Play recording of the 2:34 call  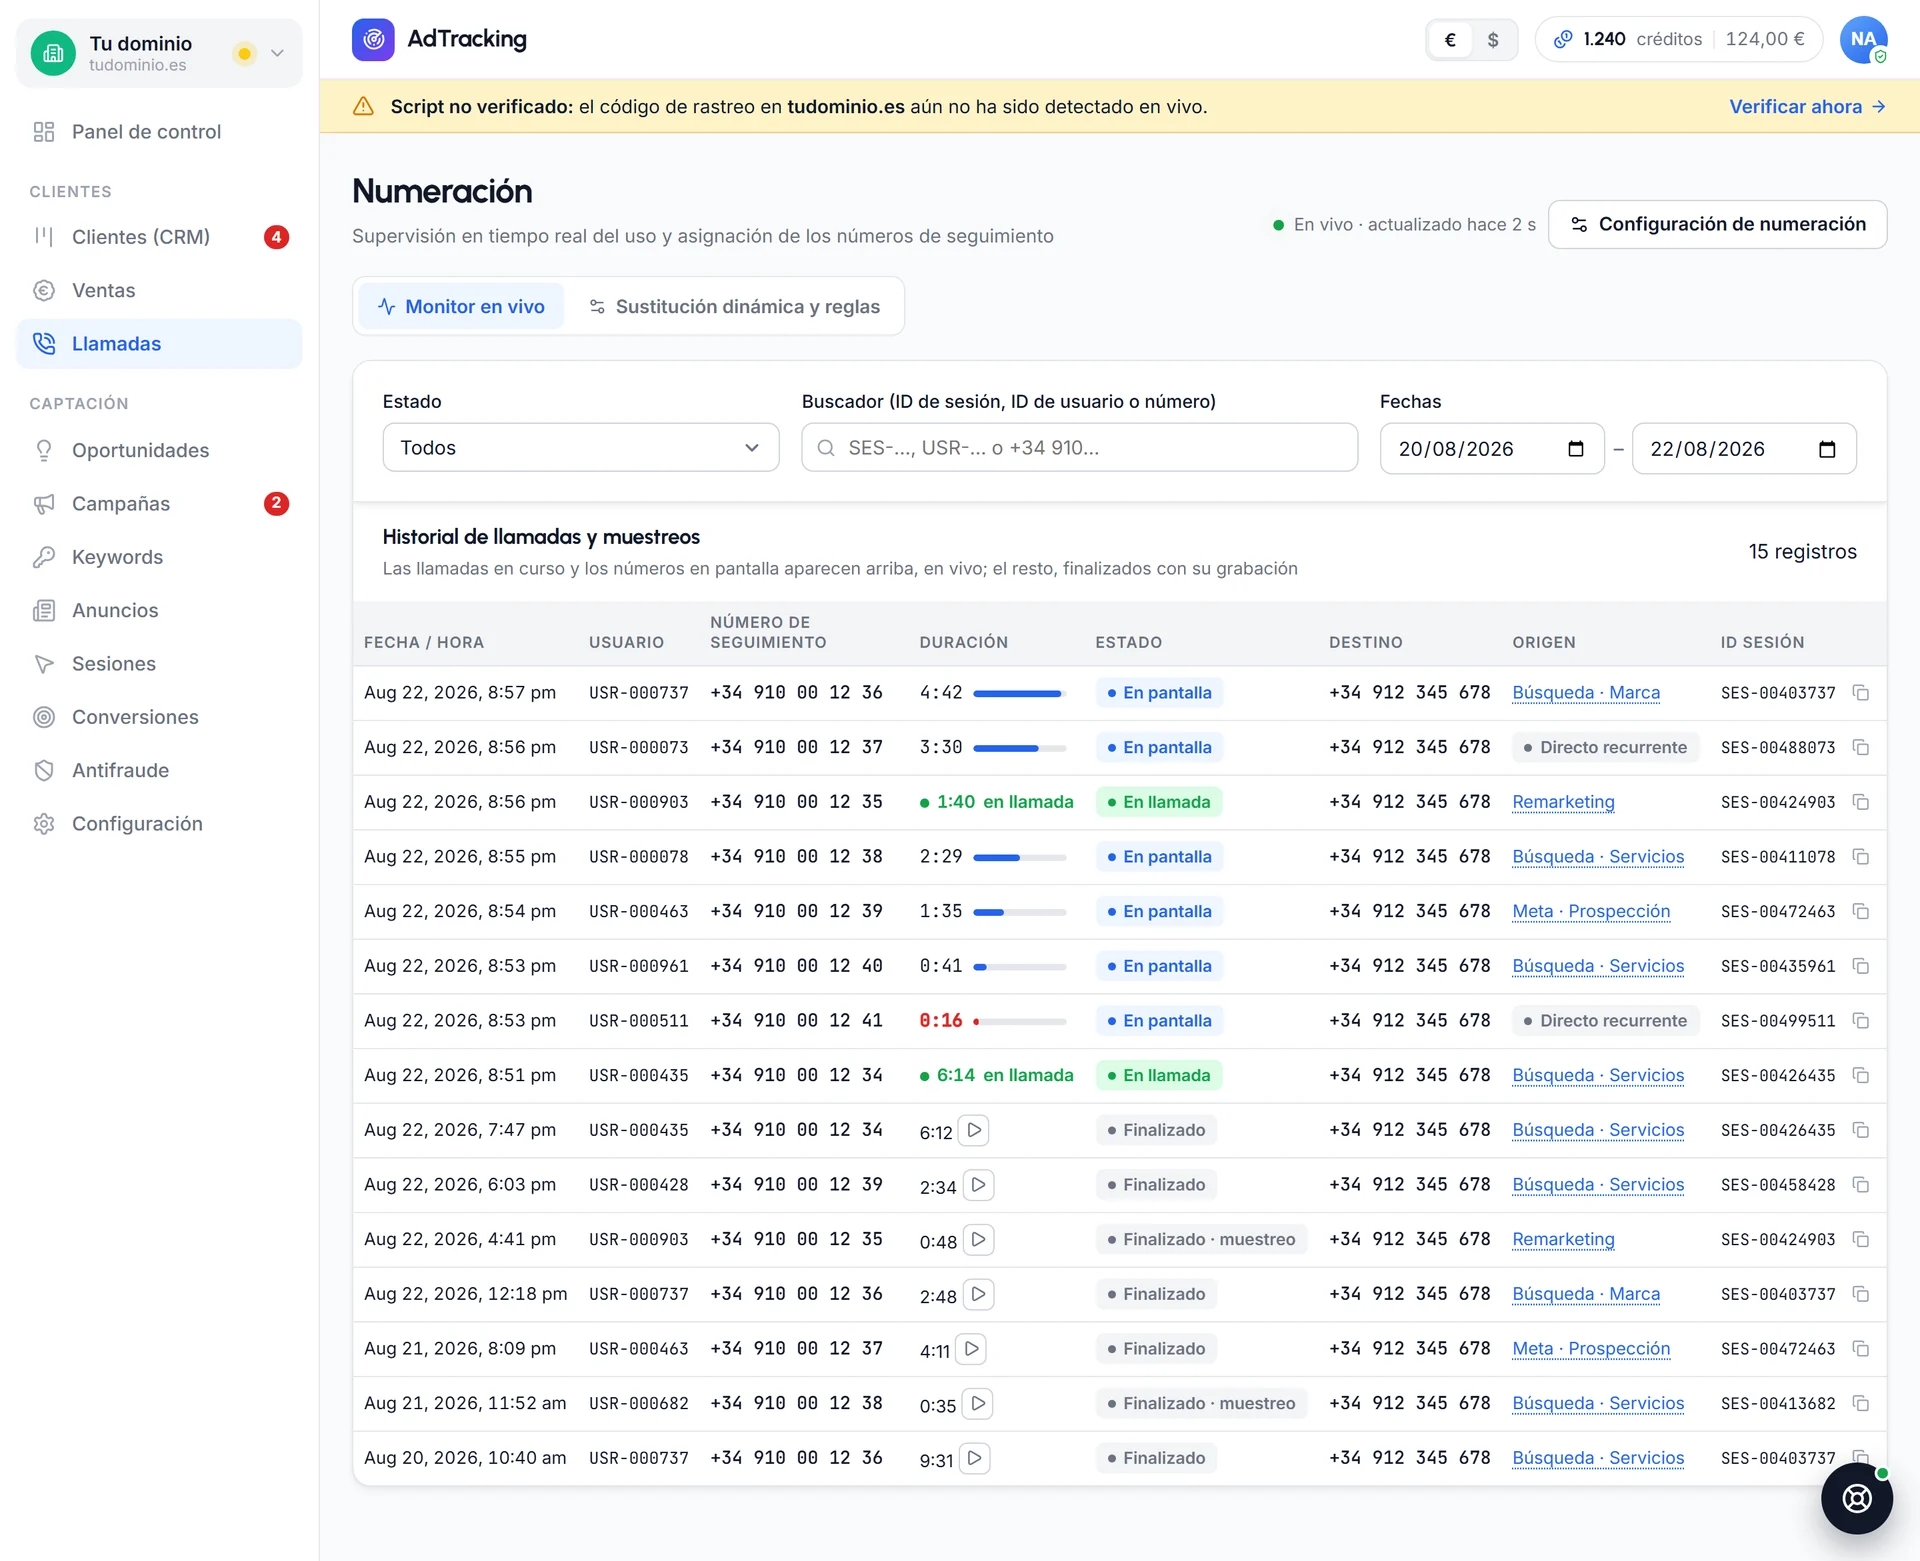(x=978, y=1185)
